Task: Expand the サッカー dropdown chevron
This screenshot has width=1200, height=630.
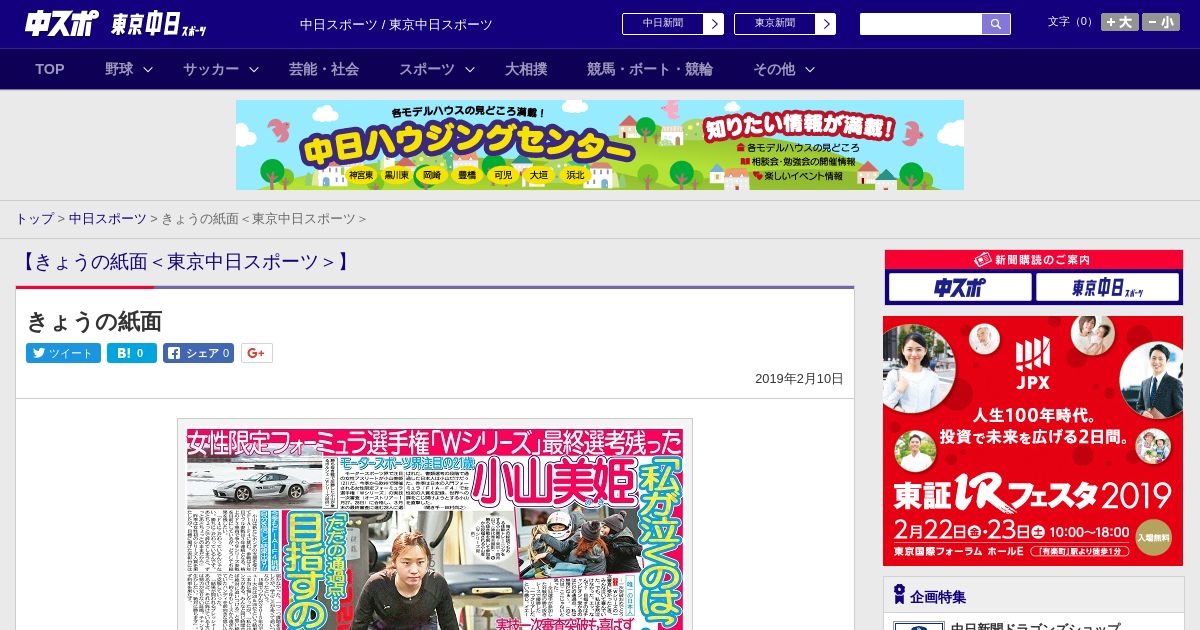Action: click(x=254, y=69)
